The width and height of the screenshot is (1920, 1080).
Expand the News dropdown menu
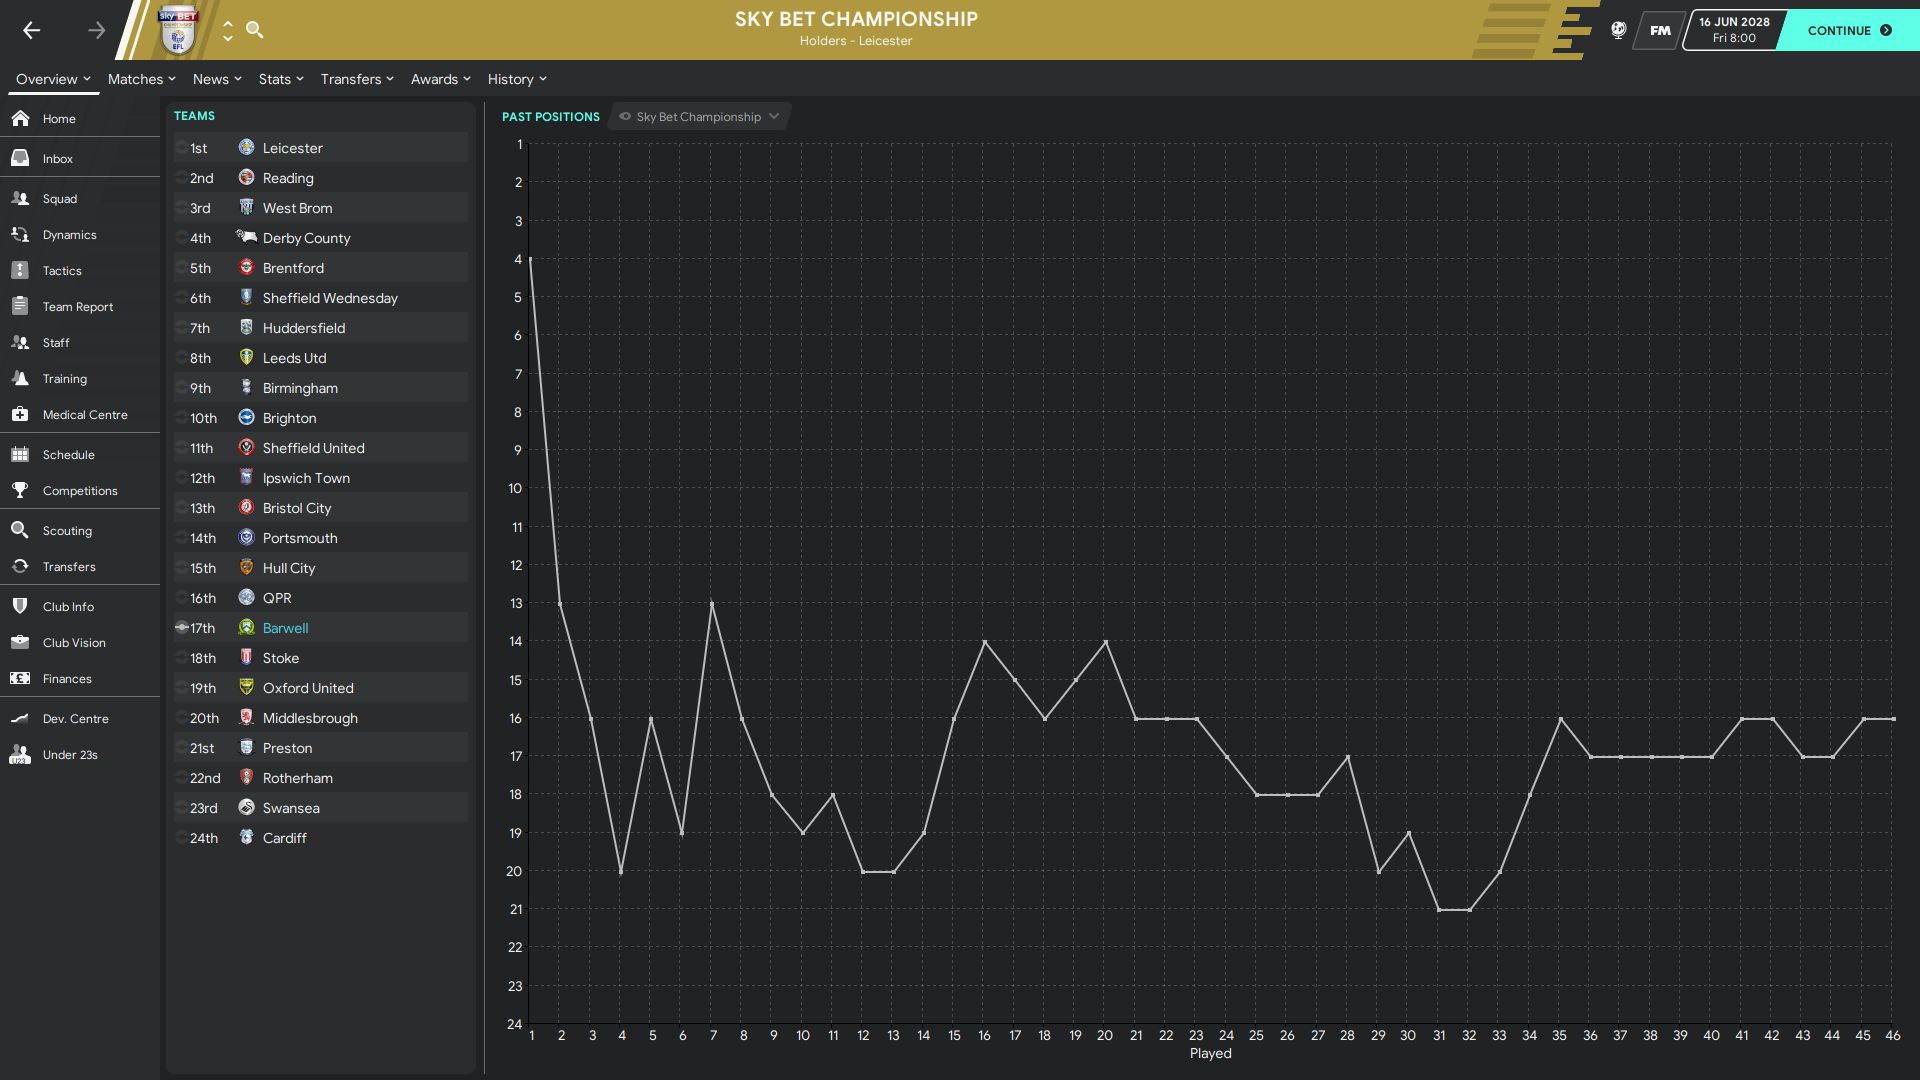pyautogui.click(x=217, y=79)
